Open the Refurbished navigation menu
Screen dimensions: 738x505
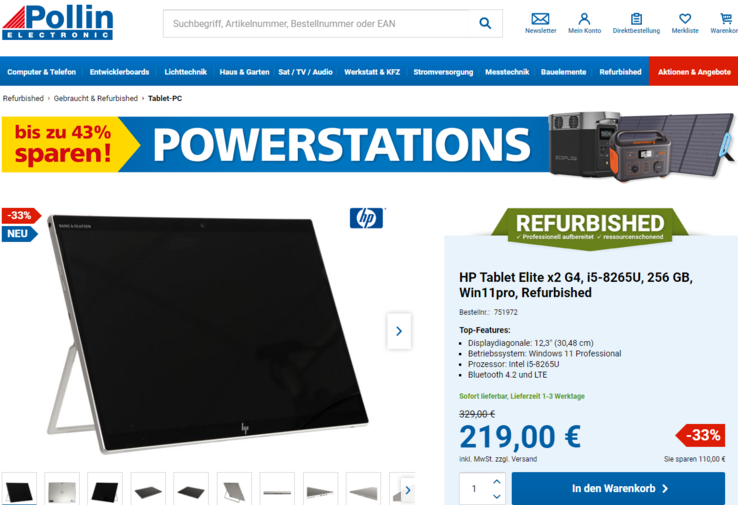[620, 72]
